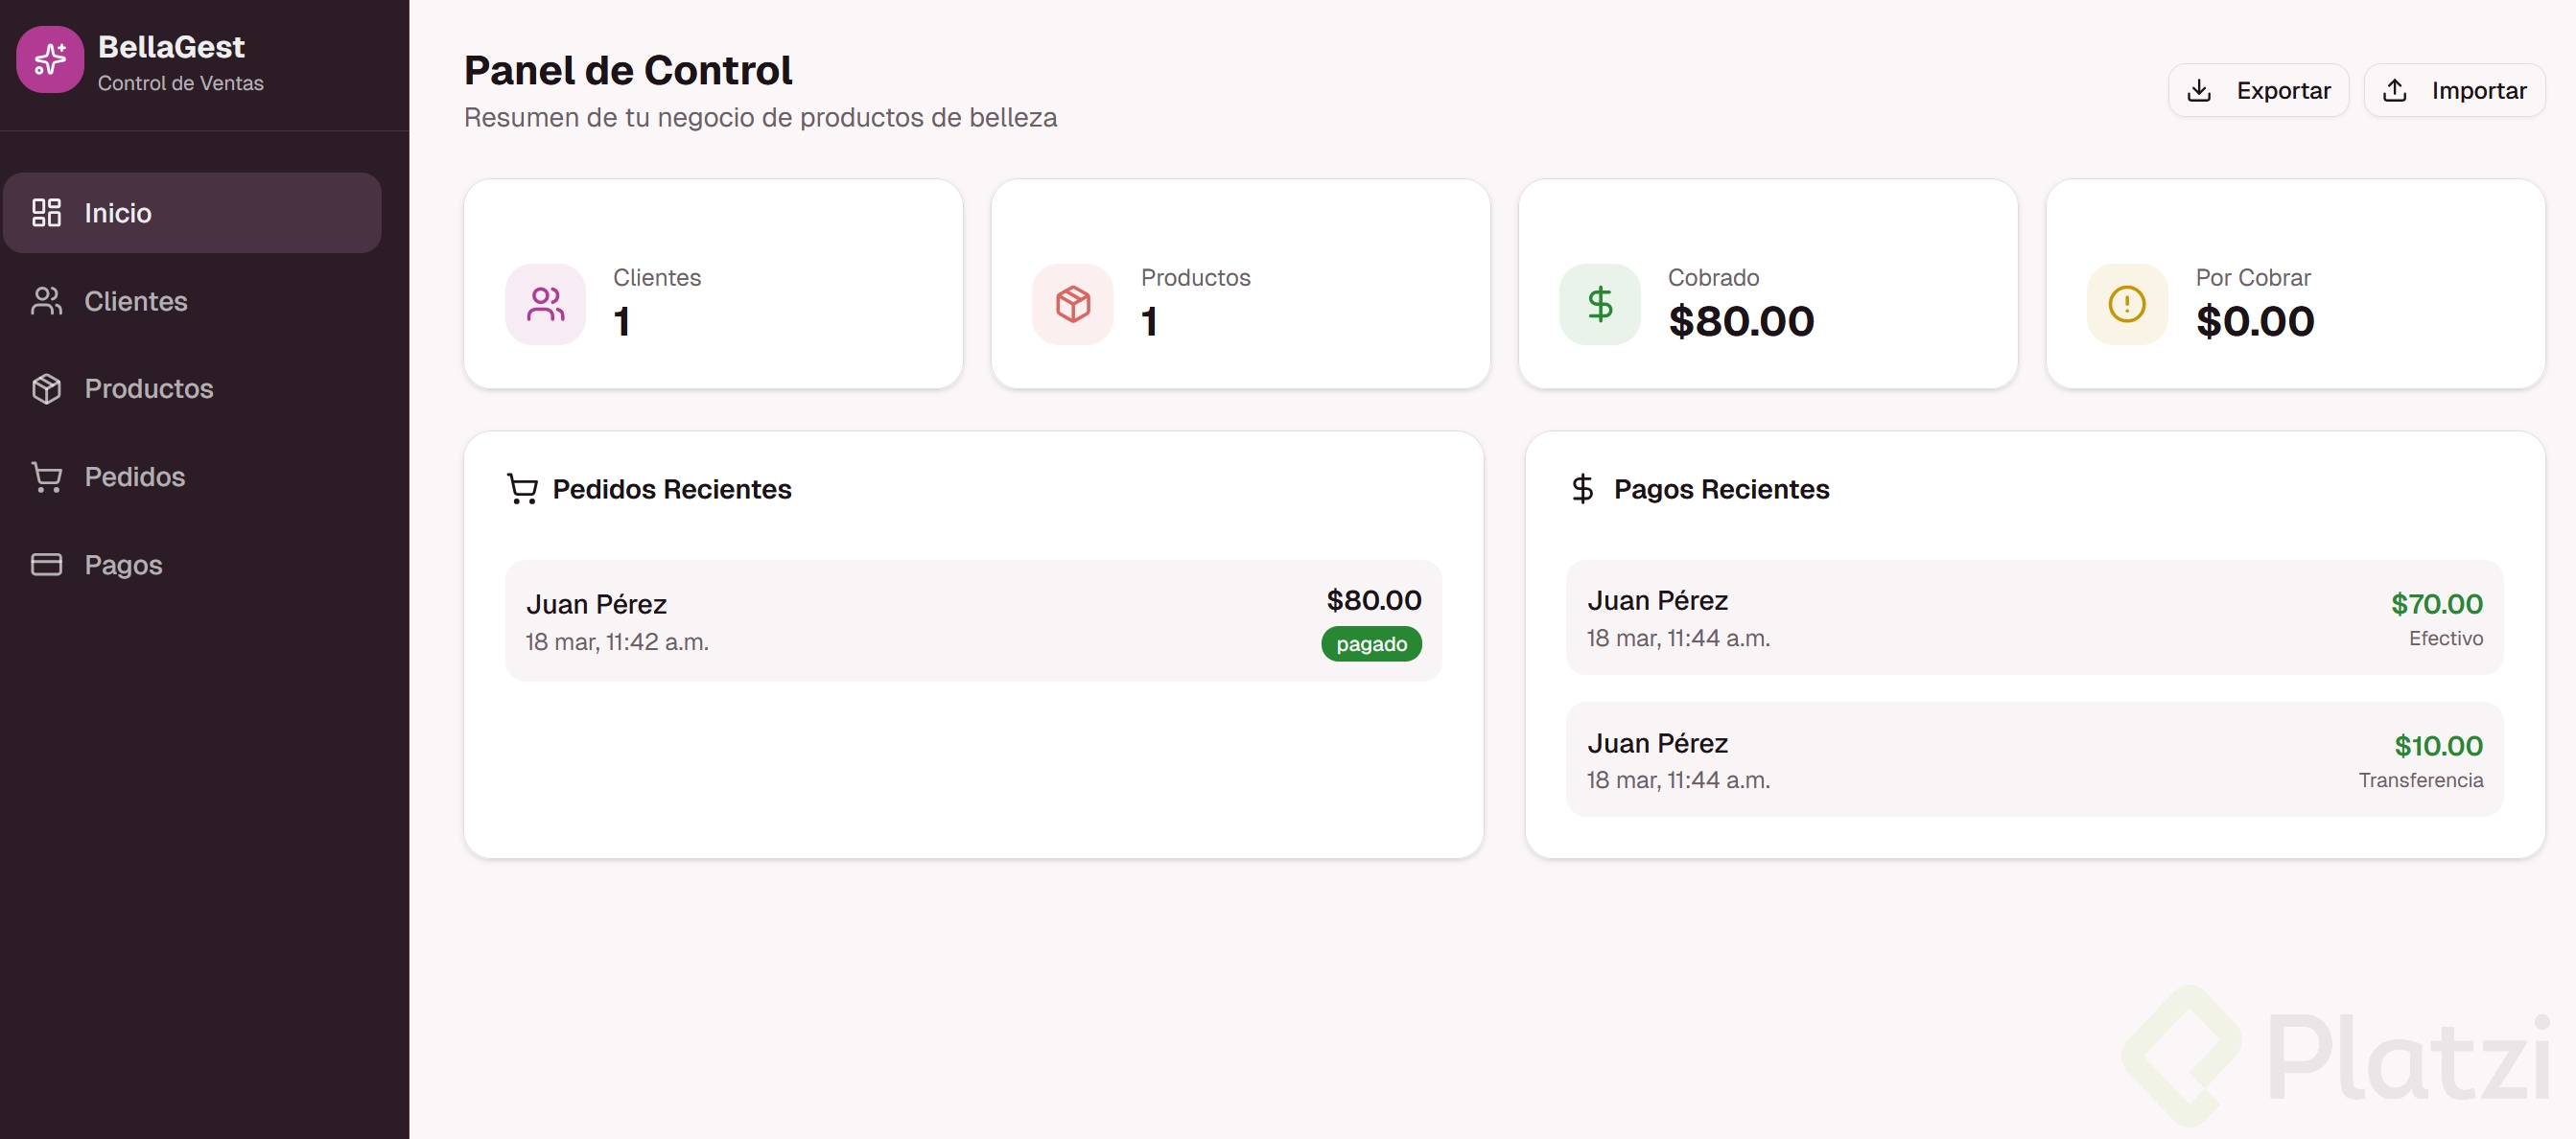Click the cart icon beside Pedidos Recientes
The height and width of the screenshot is (1139, 2576).
522,489
